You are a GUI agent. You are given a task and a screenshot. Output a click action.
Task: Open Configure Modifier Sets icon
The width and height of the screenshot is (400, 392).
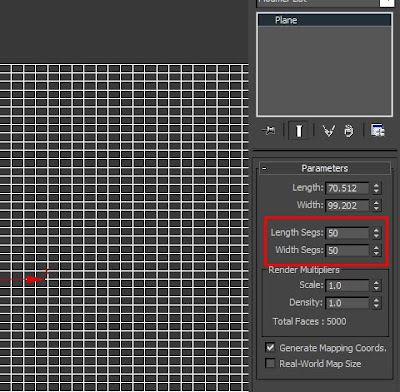tap(378, 130)
